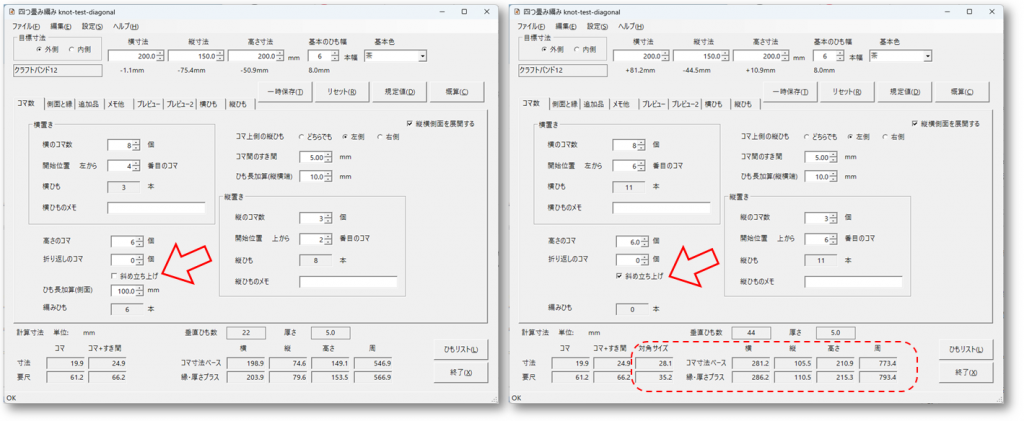Adjust 横寸法 spinner arrows in left window
This screenshot has width=1024, height=421.
tap(160, 57)
